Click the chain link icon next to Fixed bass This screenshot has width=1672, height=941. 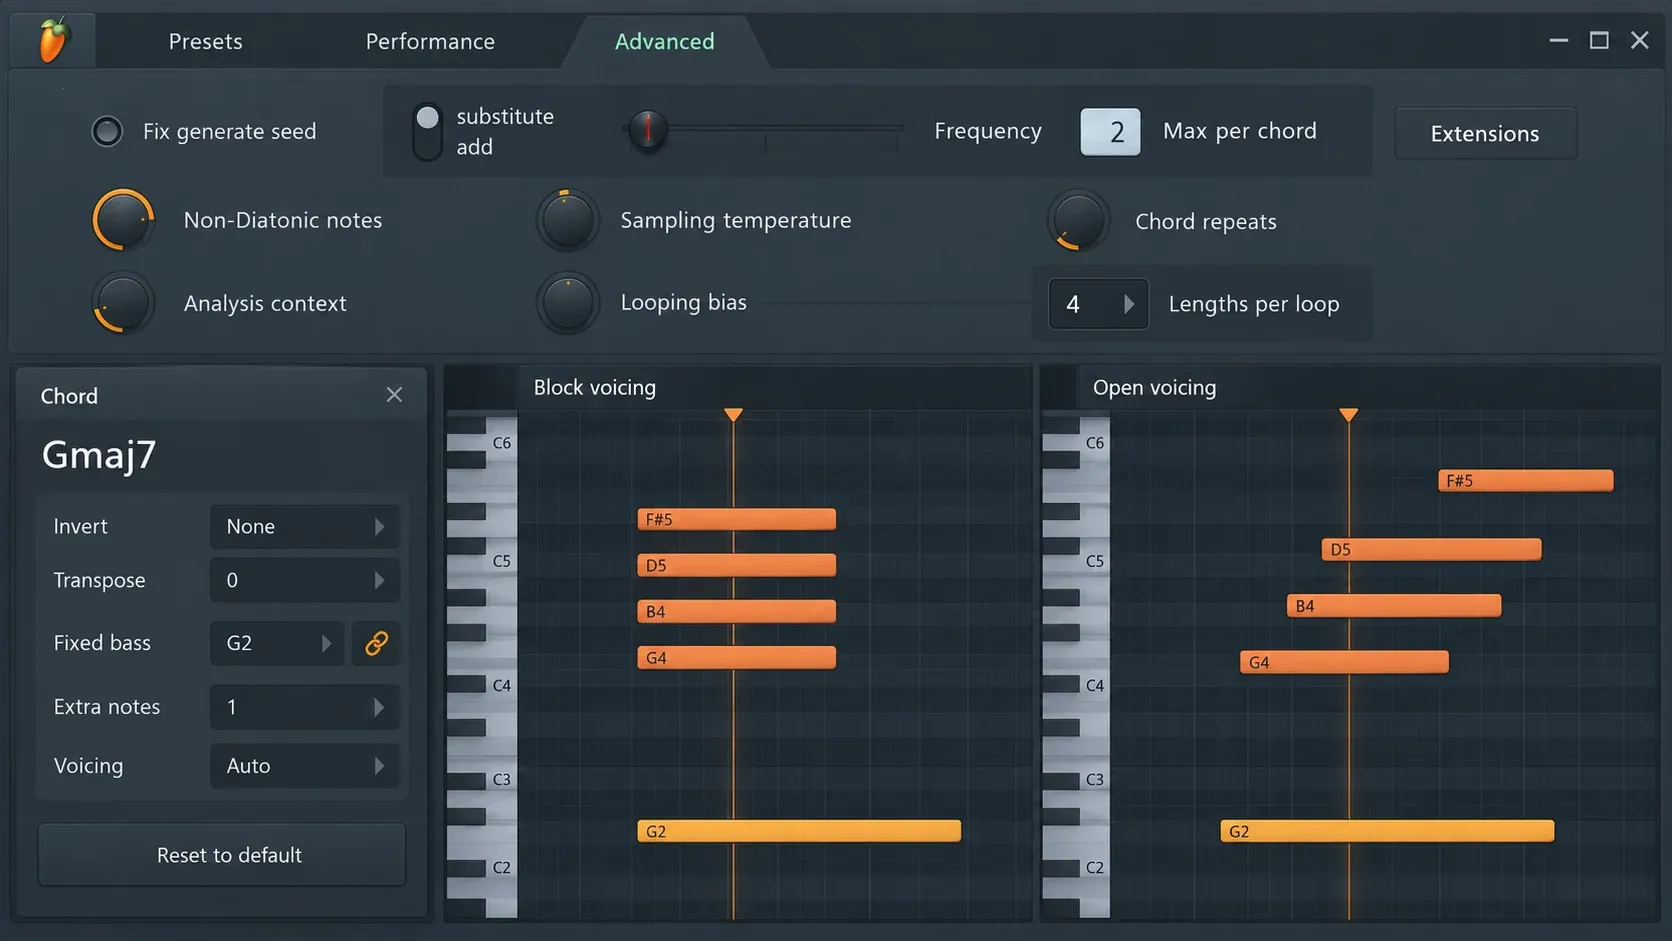tap(376, 643)
